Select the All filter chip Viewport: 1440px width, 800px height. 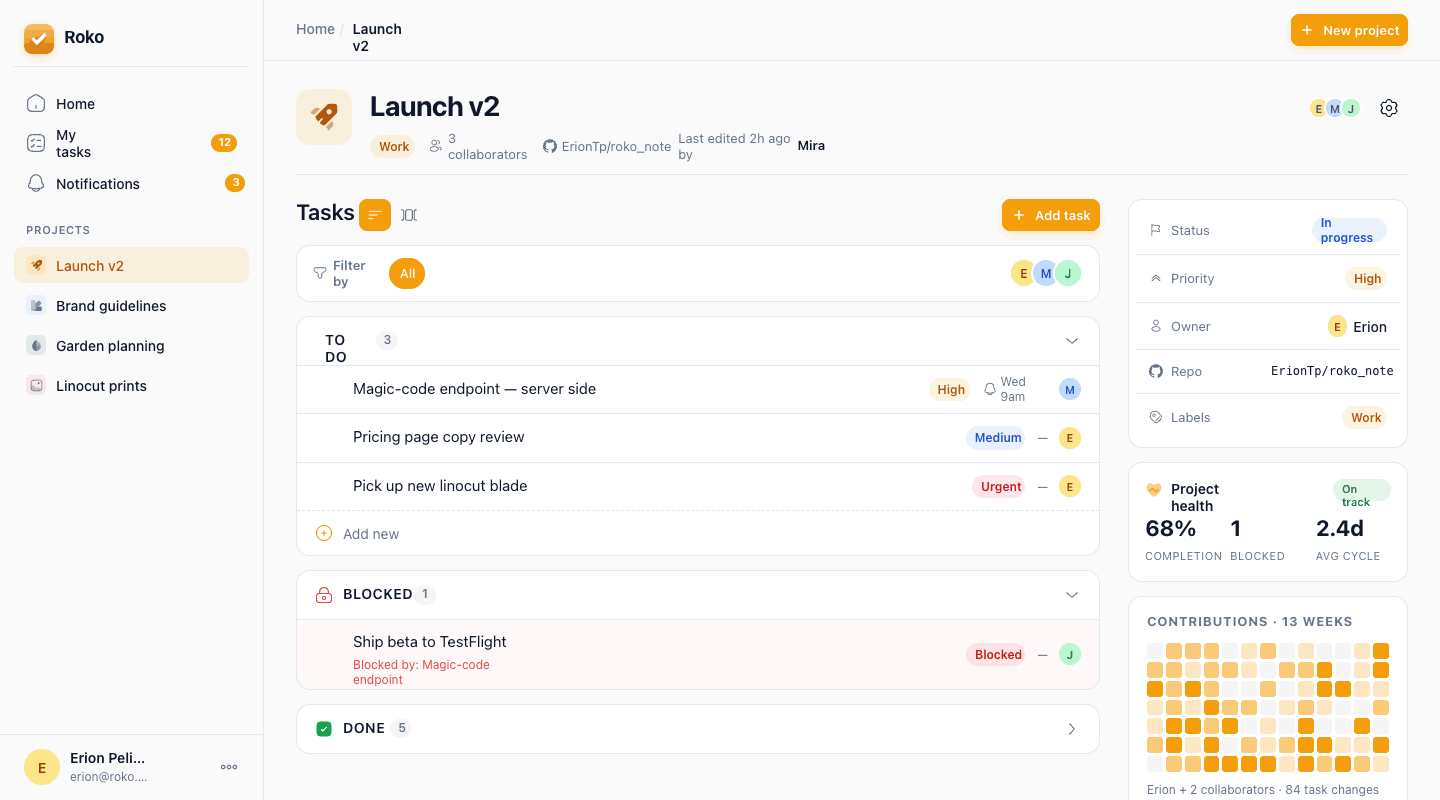[407, 273]
